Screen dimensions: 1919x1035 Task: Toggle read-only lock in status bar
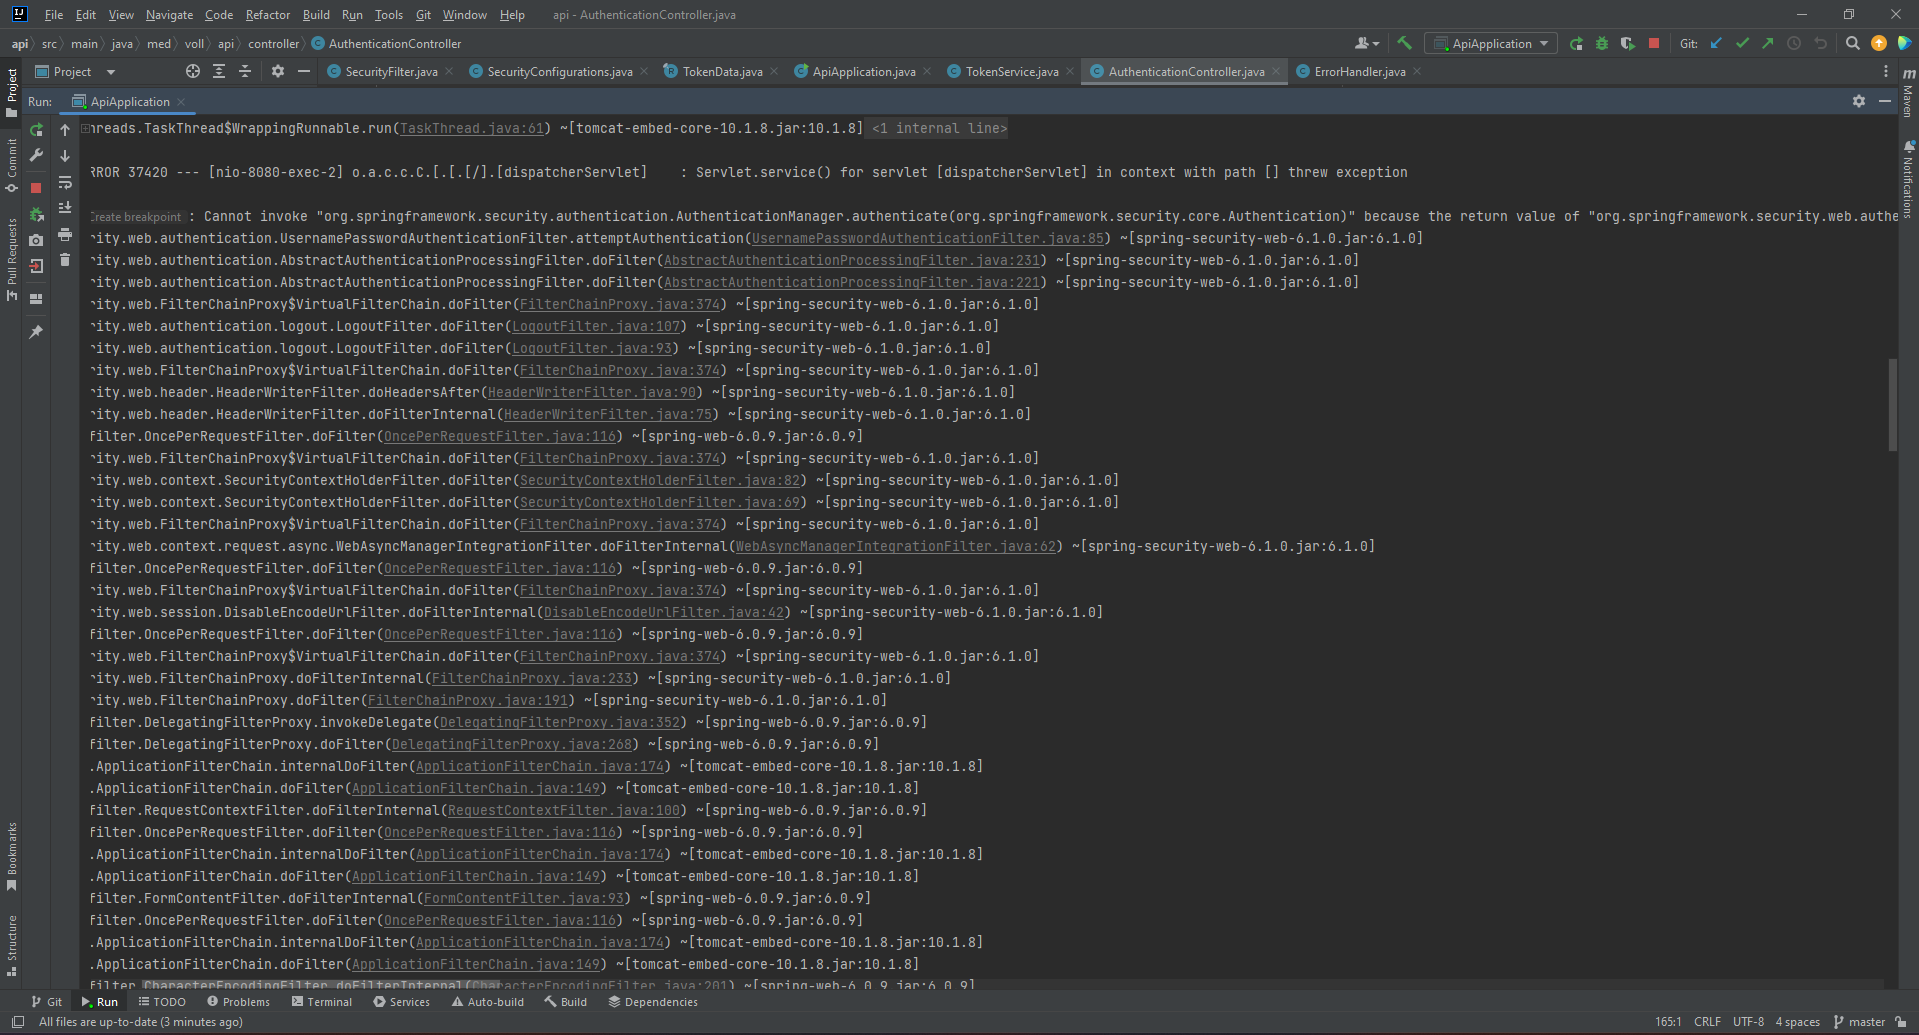[1901, 1022]
